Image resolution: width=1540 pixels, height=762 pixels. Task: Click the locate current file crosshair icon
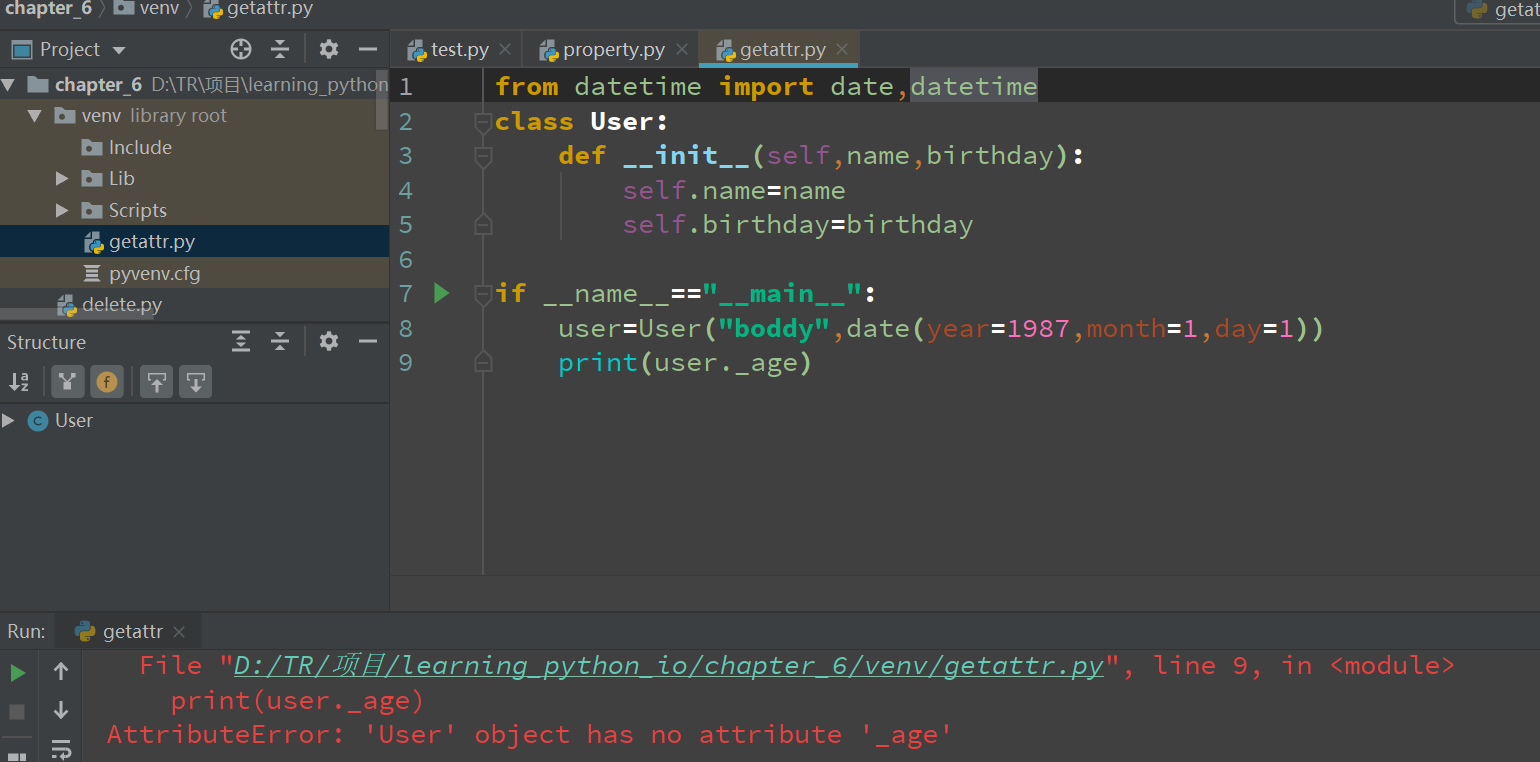click(x=241, y=49)
